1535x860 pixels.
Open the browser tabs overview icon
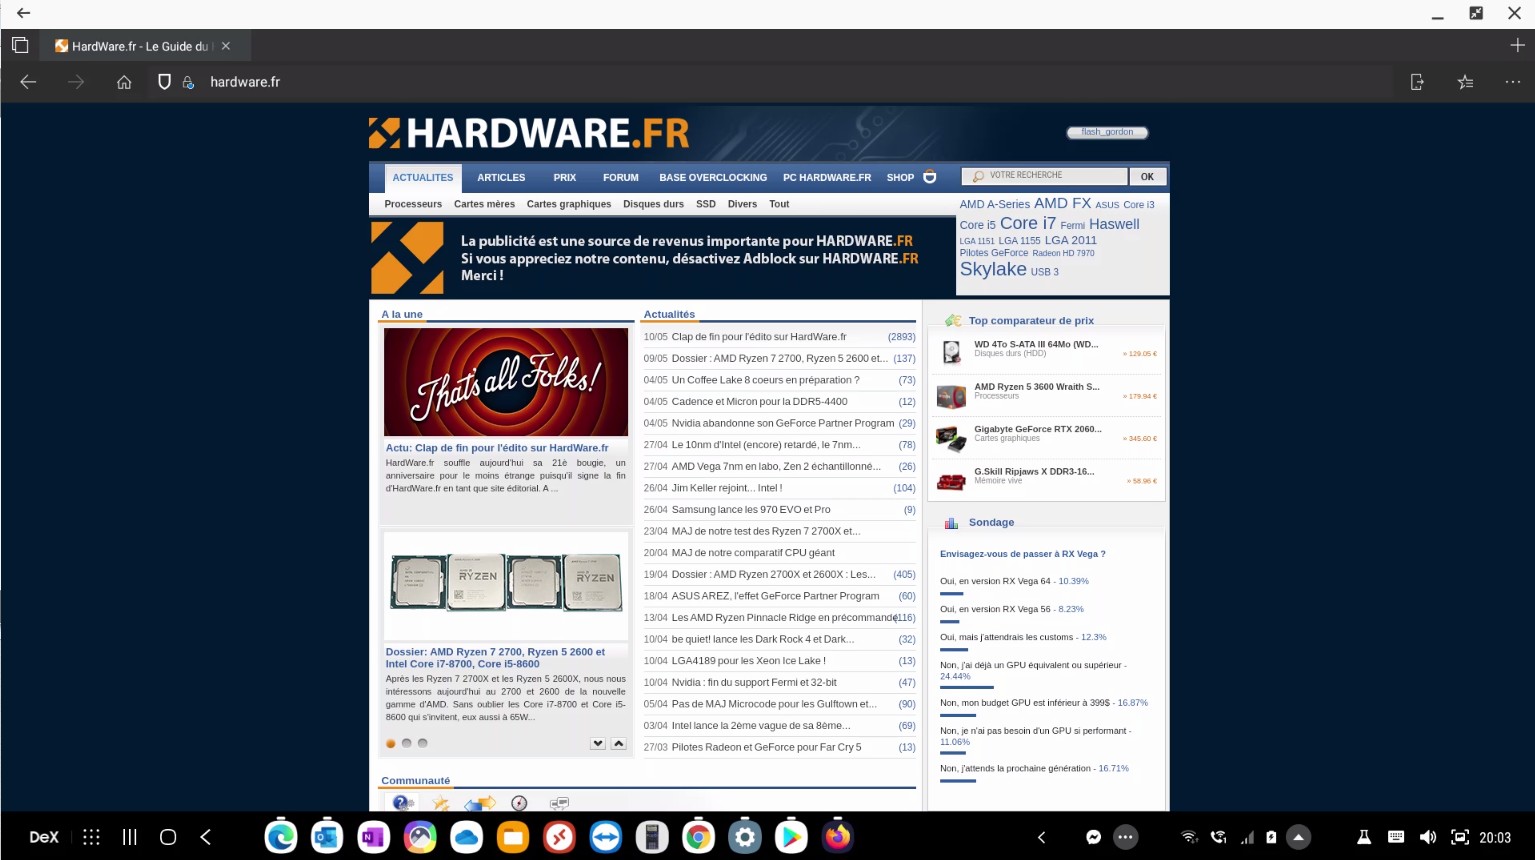(20, 45)
